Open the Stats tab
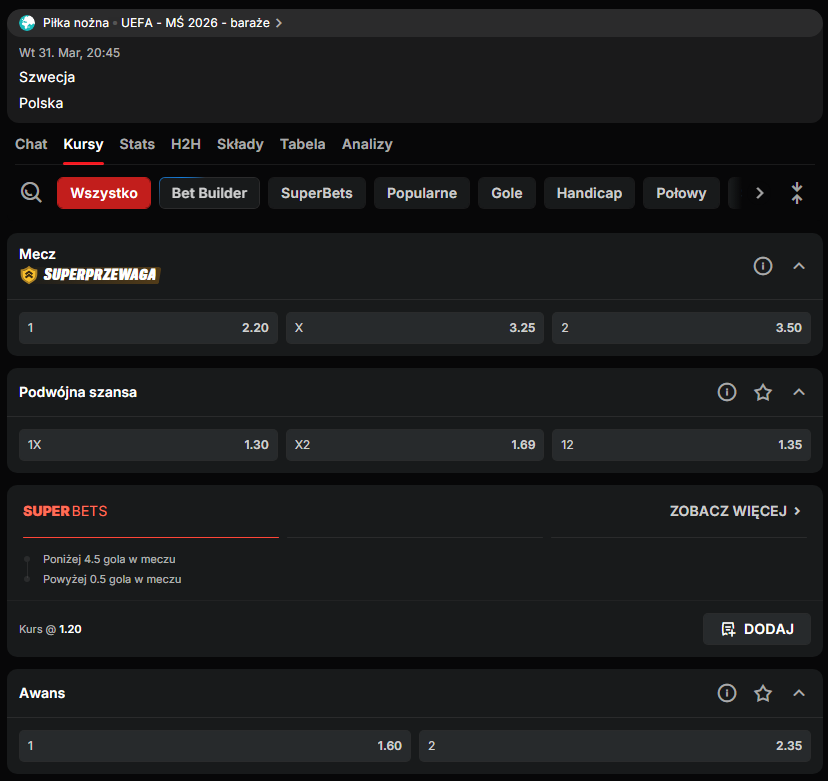 (x=137, y=144)
